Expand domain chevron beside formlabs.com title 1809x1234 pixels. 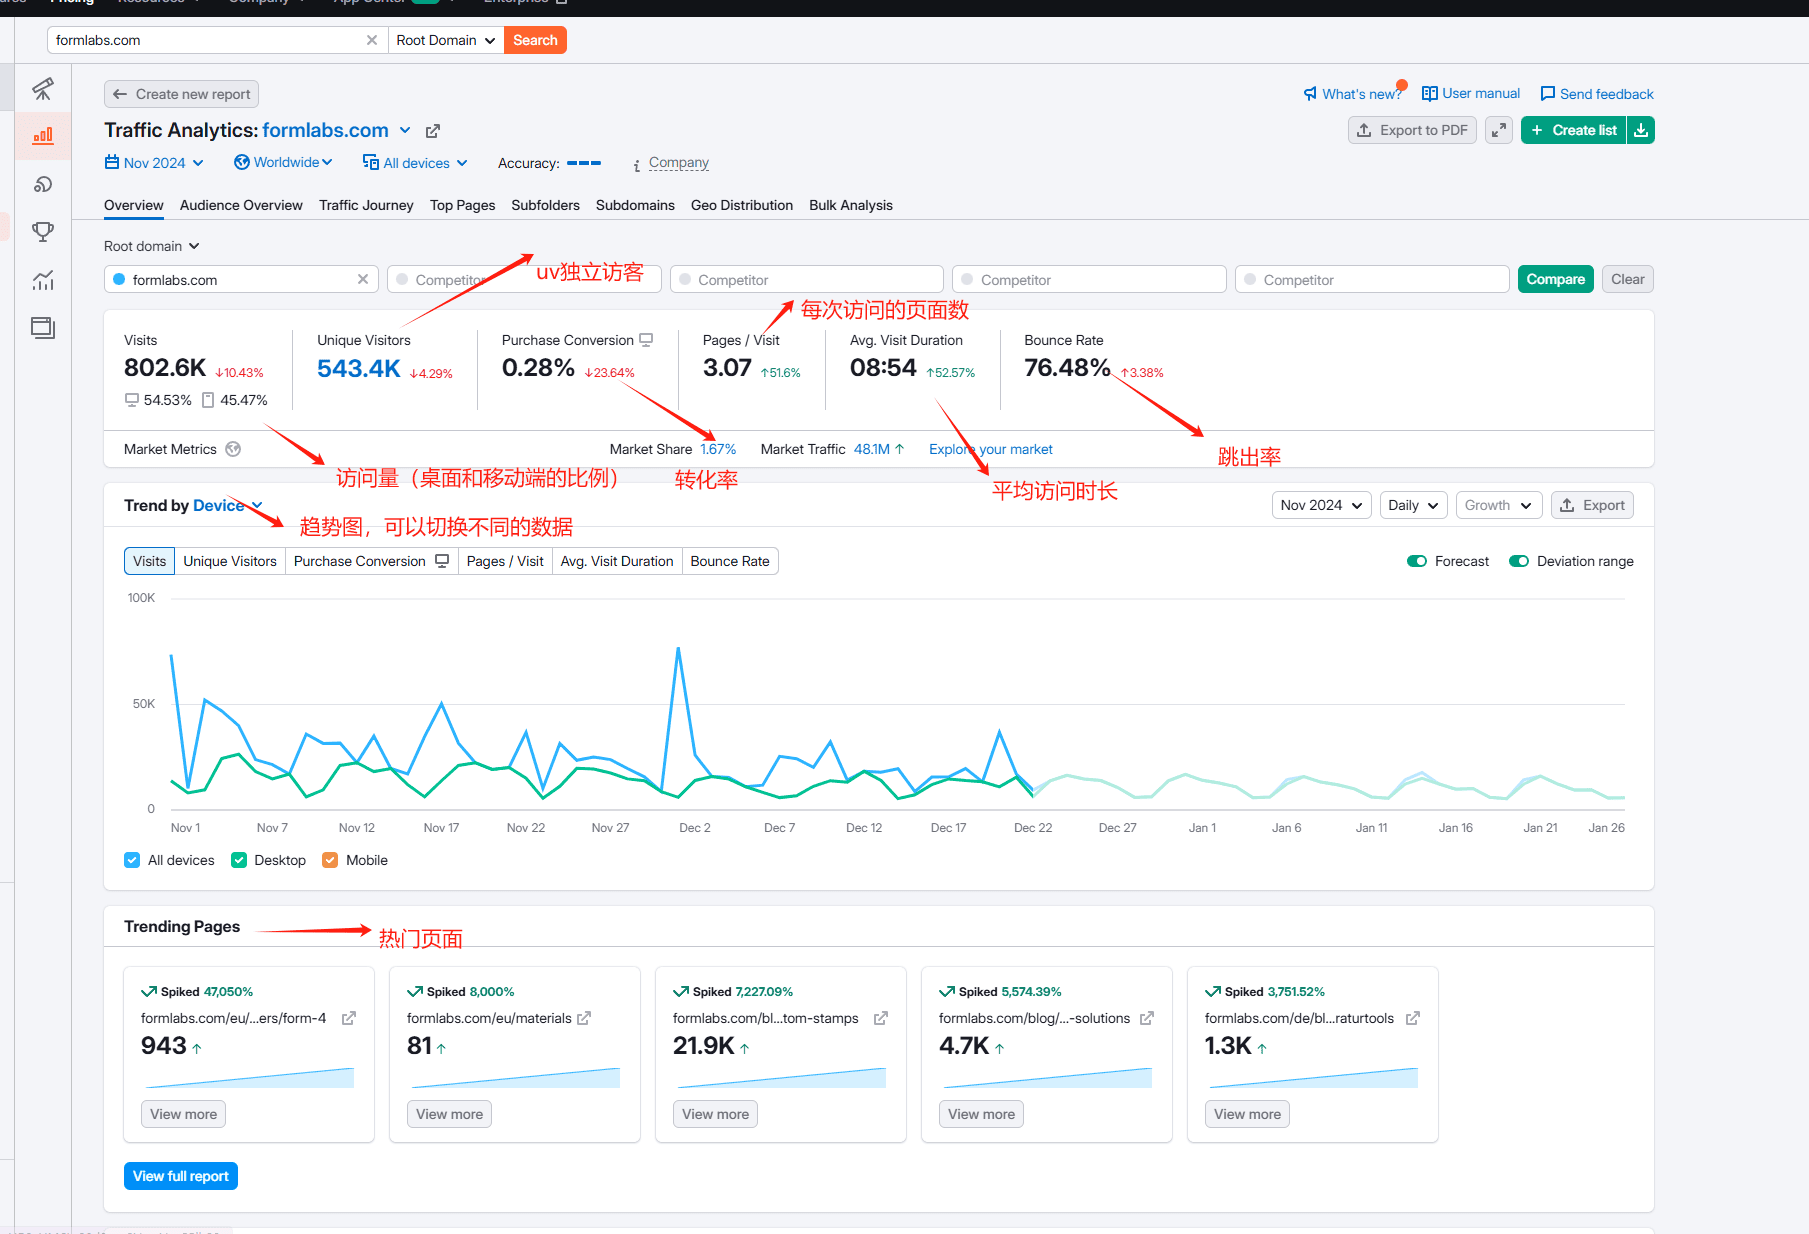coord(405,130)
